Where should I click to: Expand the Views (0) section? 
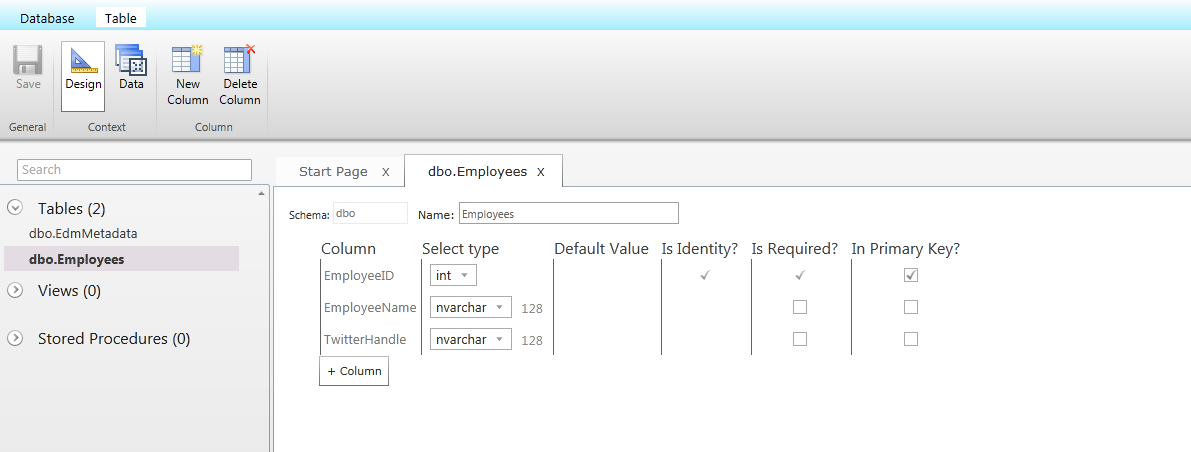pos(15,290)
